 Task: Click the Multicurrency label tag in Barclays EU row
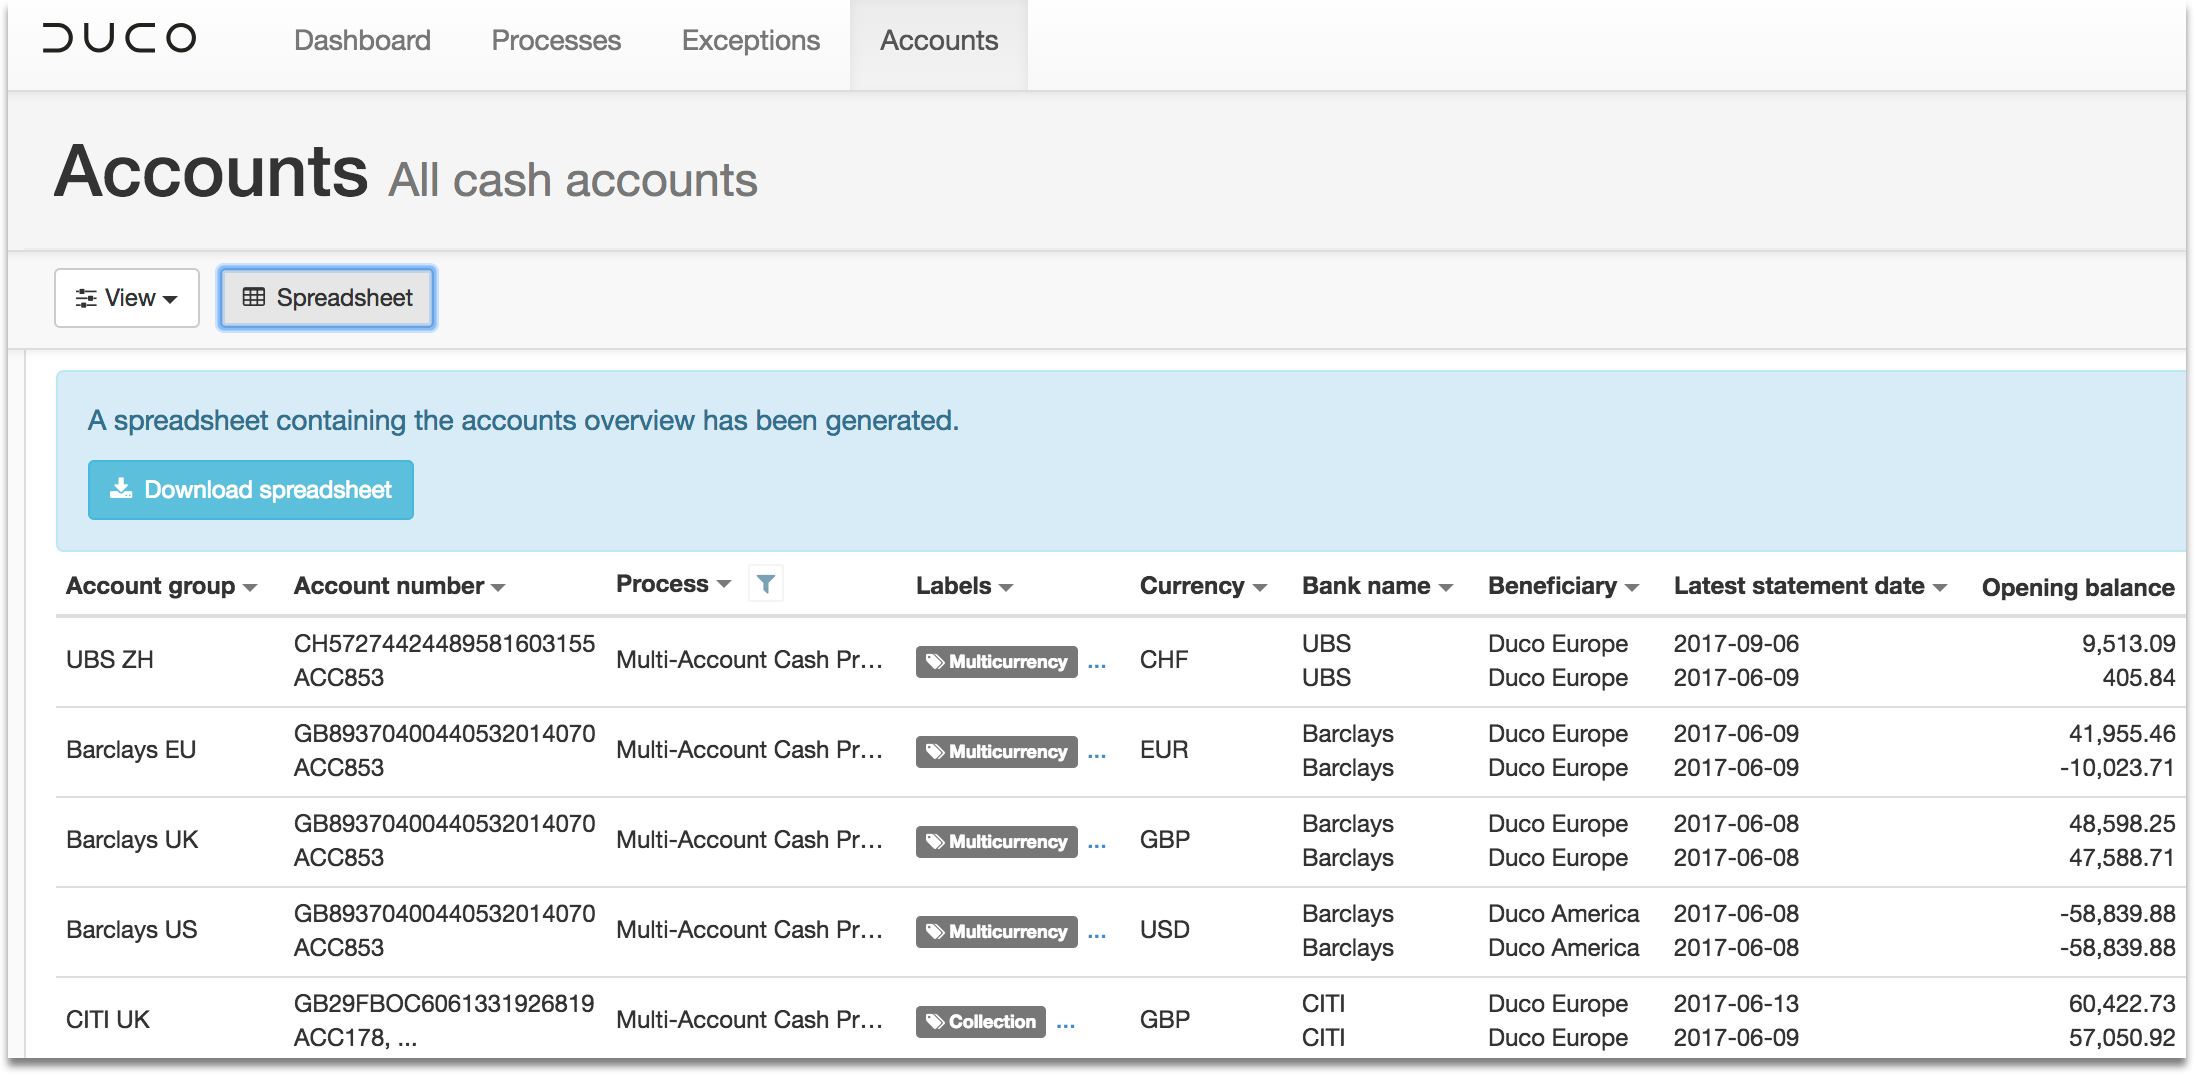pos(996,751)
